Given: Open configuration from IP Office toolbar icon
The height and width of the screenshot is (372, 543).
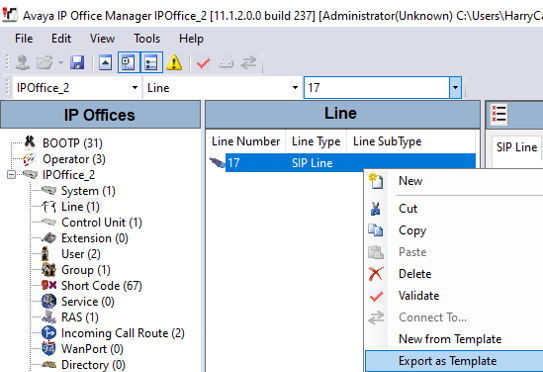Looking at the screenshot, I should coord(23,63).
